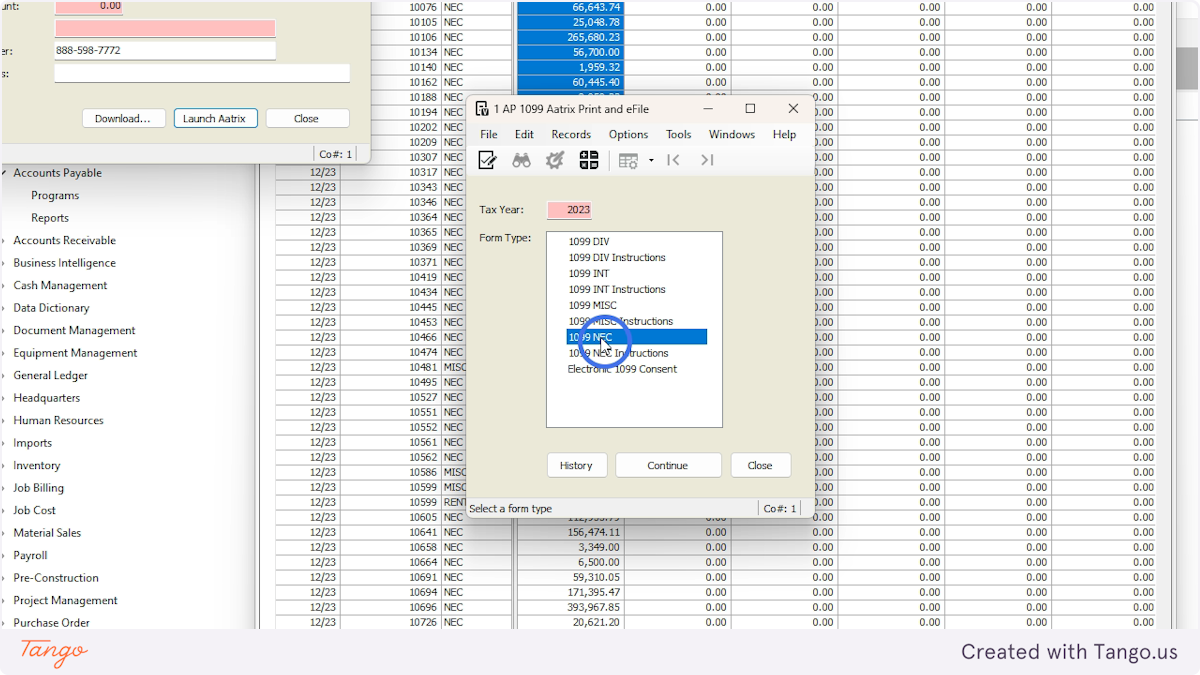Click the add/remove records grid icon
This screenshot has height=675, width=1200.
coord(589,160)
